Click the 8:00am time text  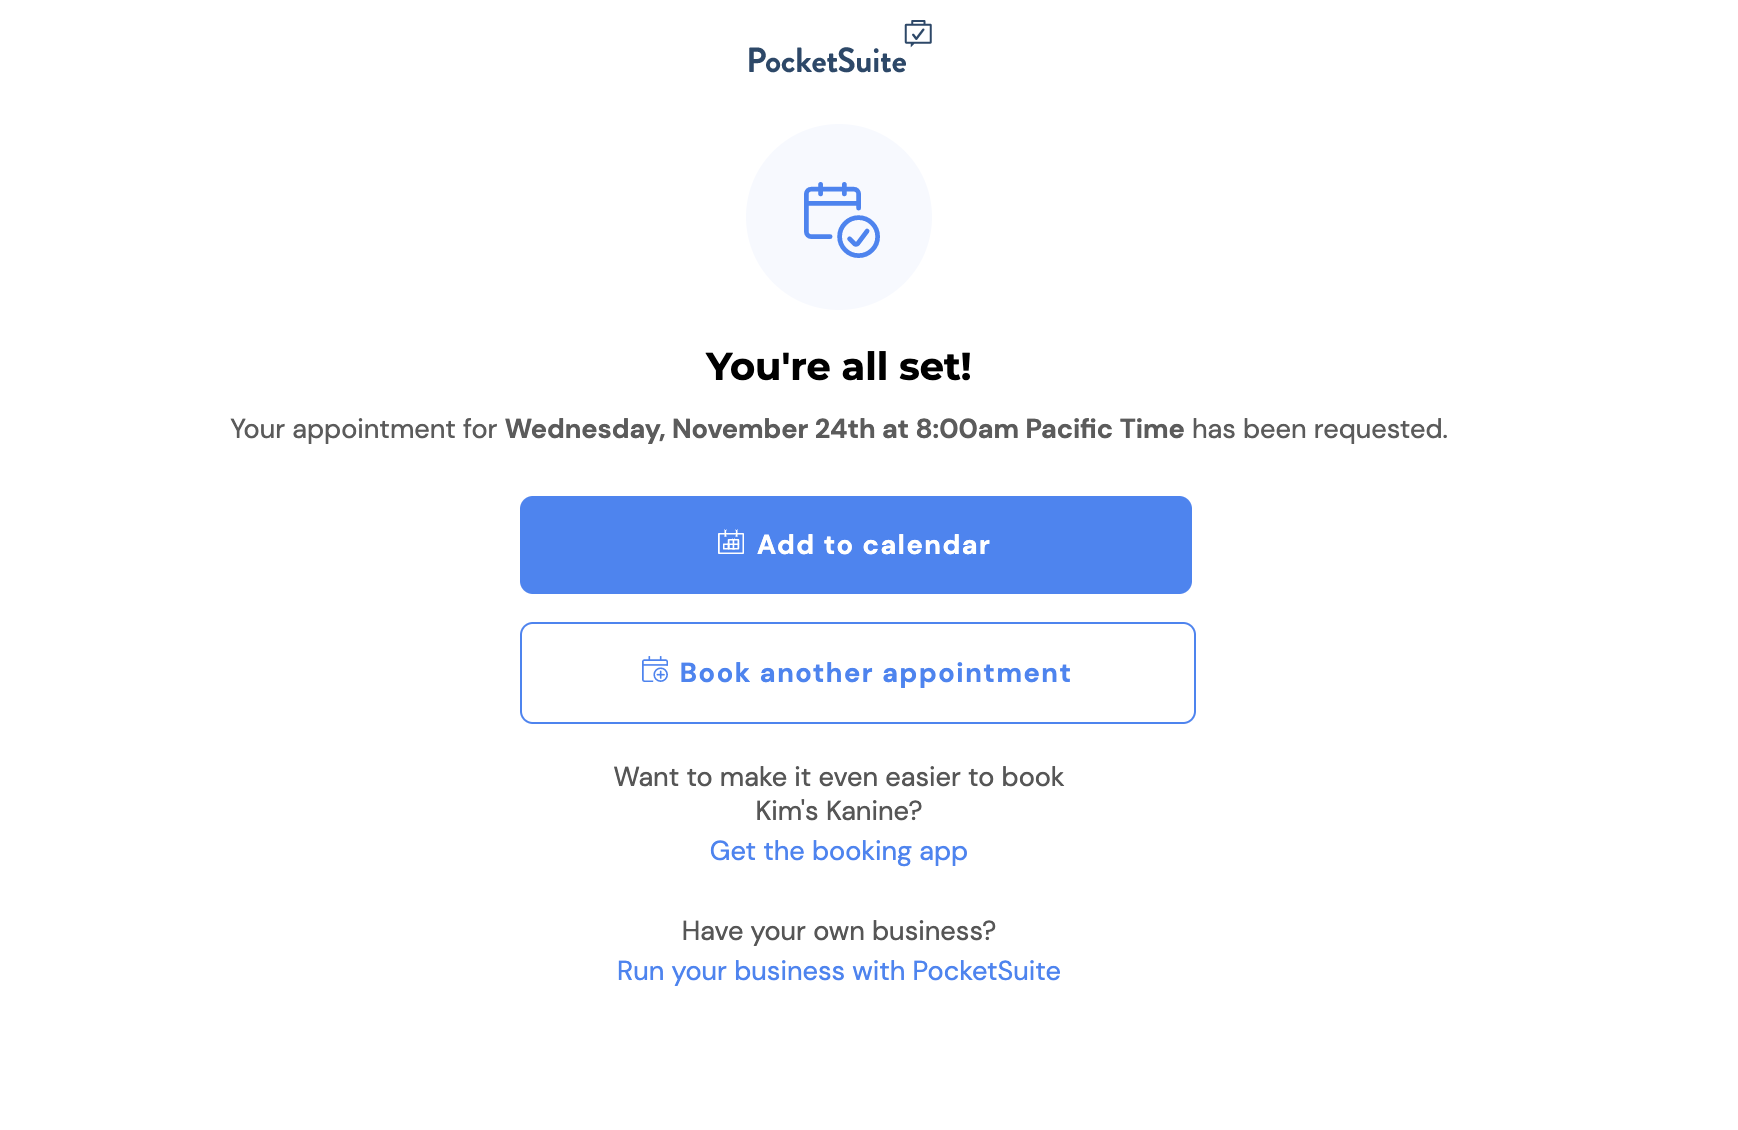[967, 429]
